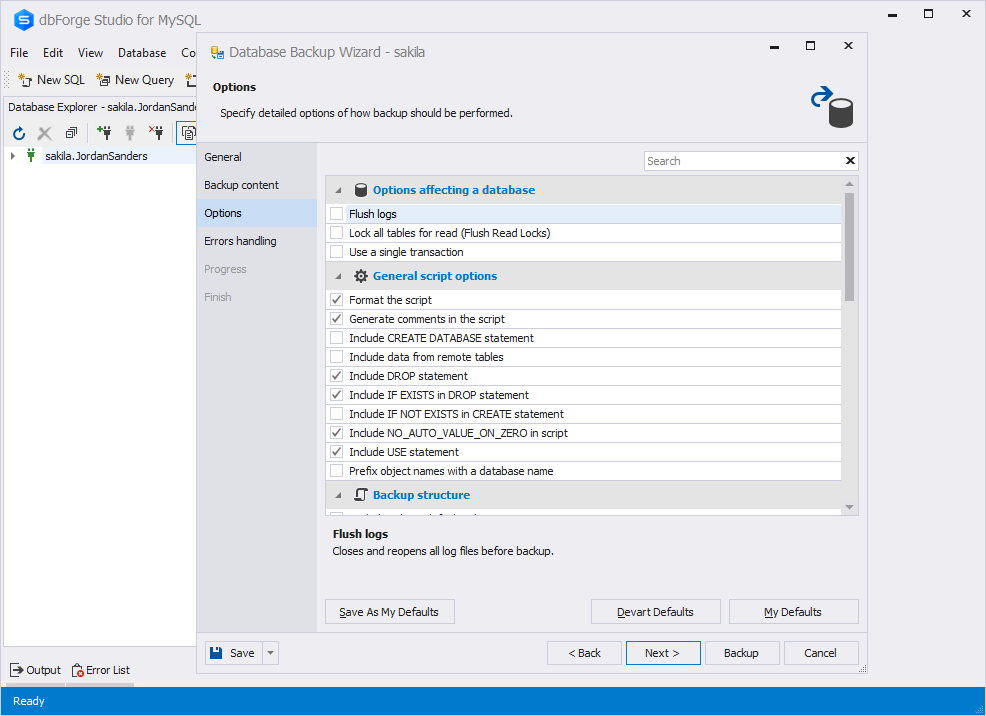This screenshot has height=716, width=986.
Task: Toggle Include NO_AUTO_VALUE_ON_ZERO in script
Action: pyautogui.click(x=337, y=432)
